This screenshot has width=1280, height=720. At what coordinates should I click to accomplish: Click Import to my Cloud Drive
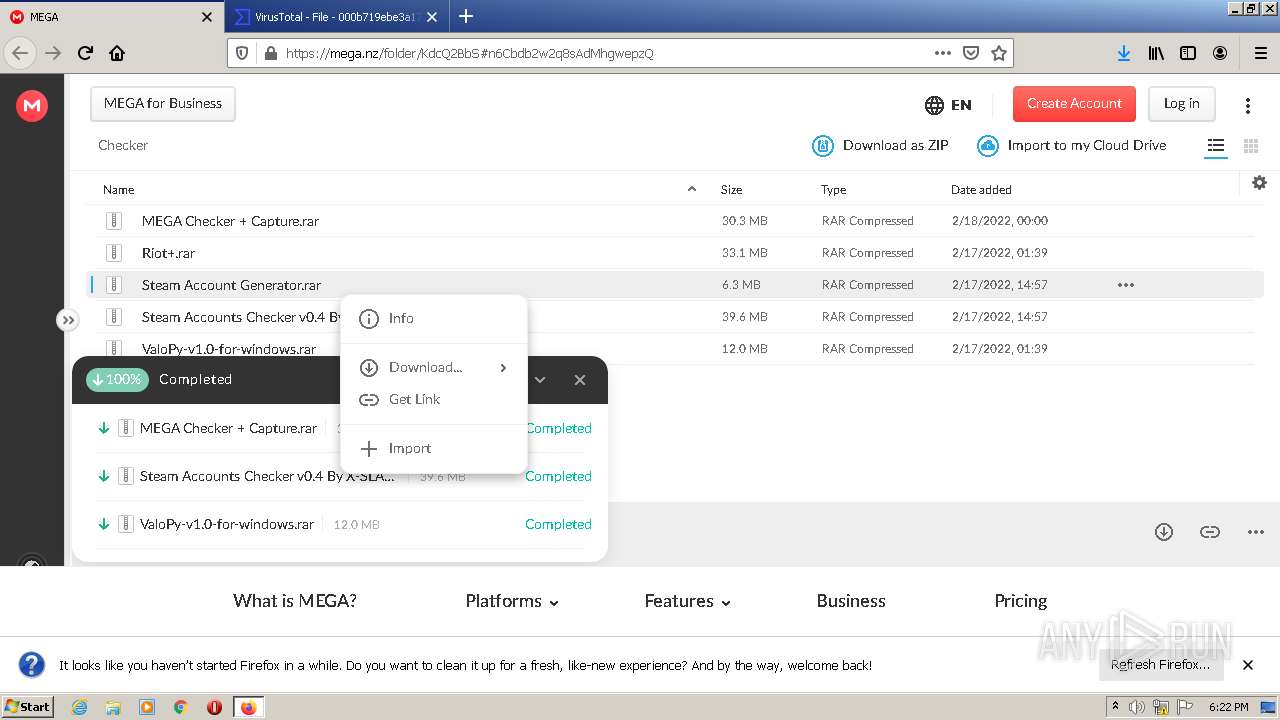click(x=1072, y=145)
